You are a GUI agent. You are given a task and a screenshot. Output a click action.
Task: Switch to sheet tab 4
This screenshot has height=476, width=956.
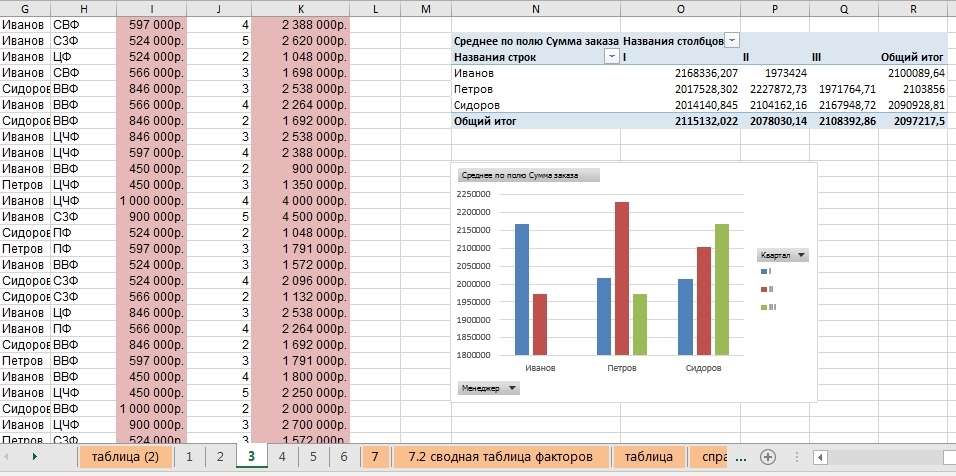282,456
